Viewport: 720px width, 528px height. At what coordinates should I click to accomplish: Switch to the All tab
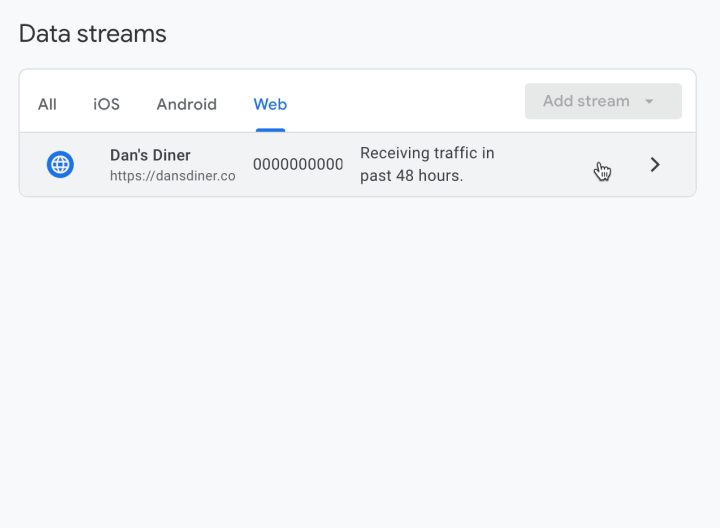[47, 104]
